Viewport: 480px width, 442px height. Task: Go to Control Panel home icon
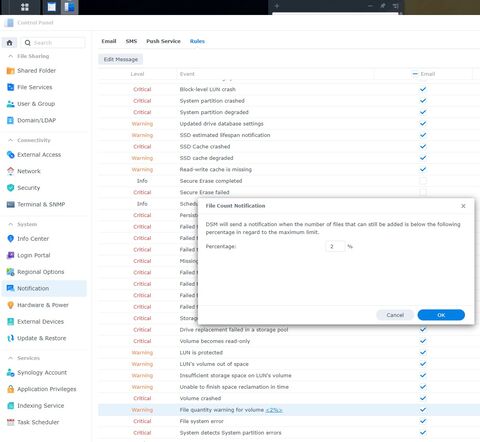(9, 43)
